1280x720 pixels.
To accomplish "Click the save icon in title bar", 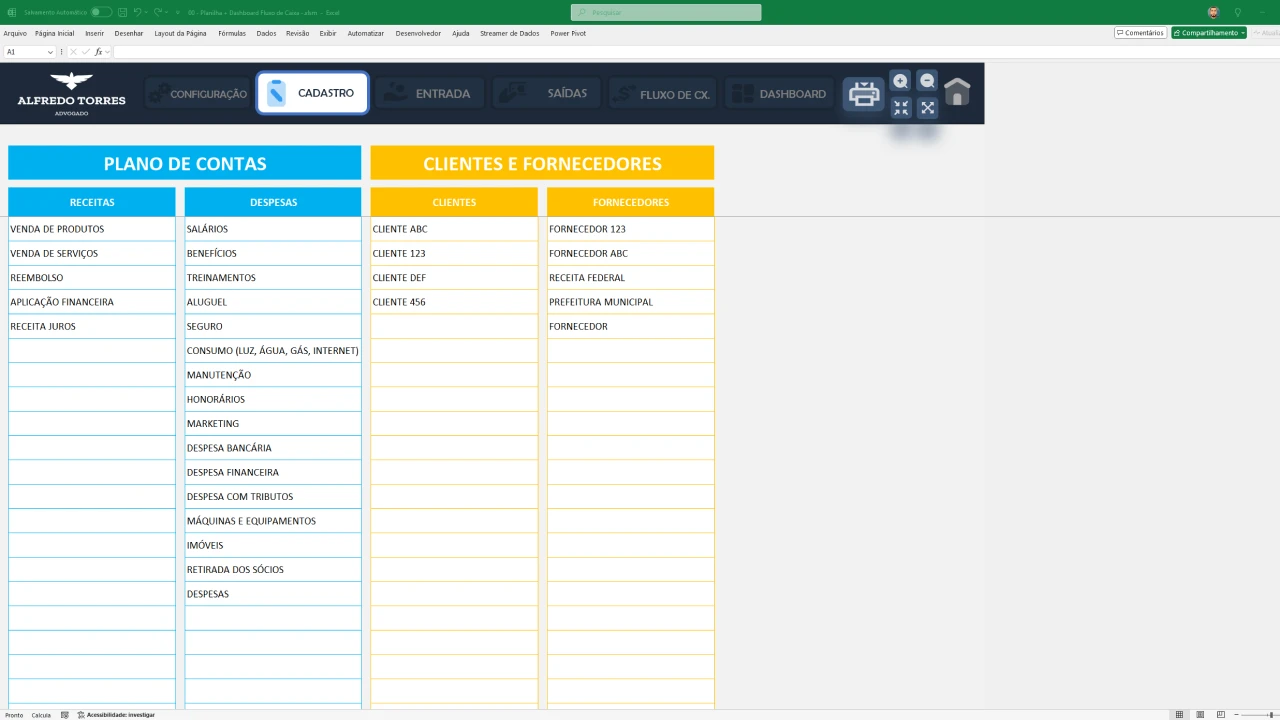I will [x=121, y=12].
